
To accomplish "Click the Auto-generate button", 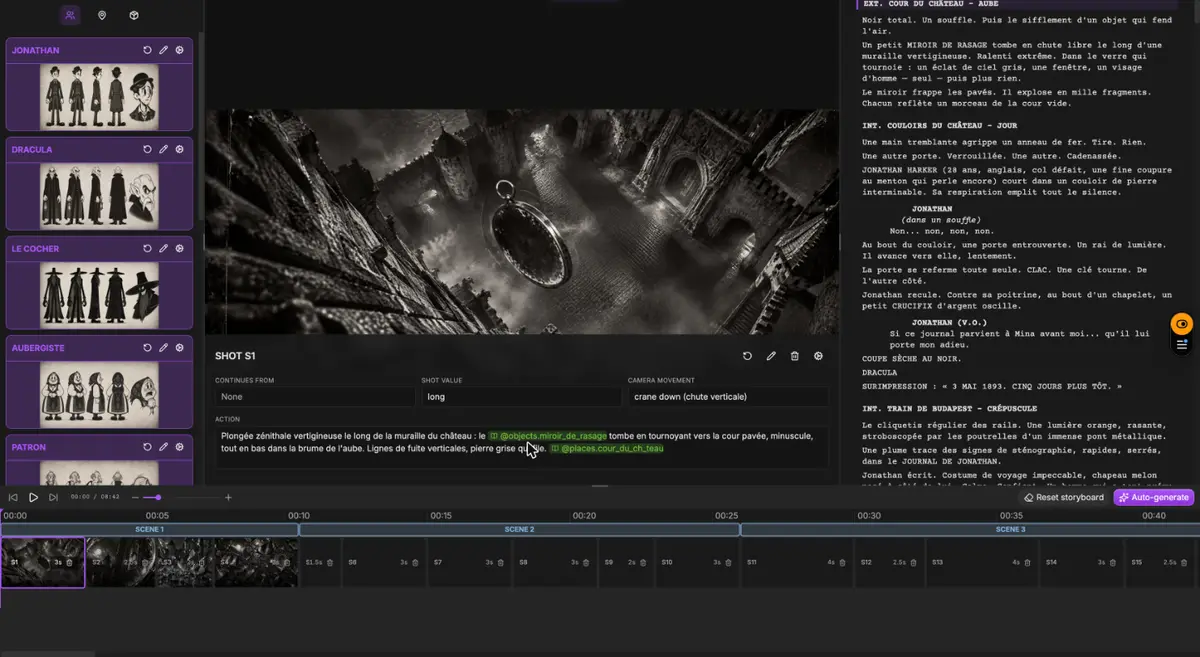I will tap(1153, 497).
